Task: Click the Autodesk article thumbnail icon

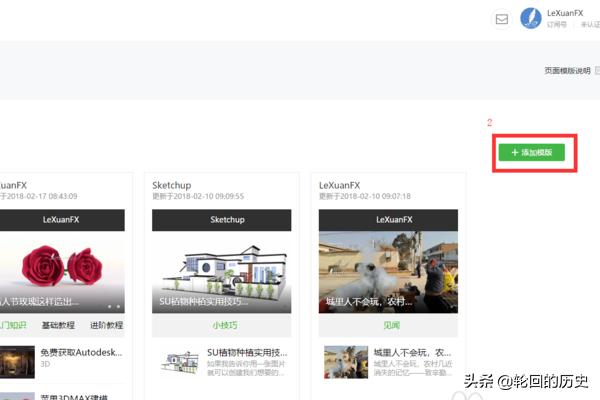Action: click(15, 359)
